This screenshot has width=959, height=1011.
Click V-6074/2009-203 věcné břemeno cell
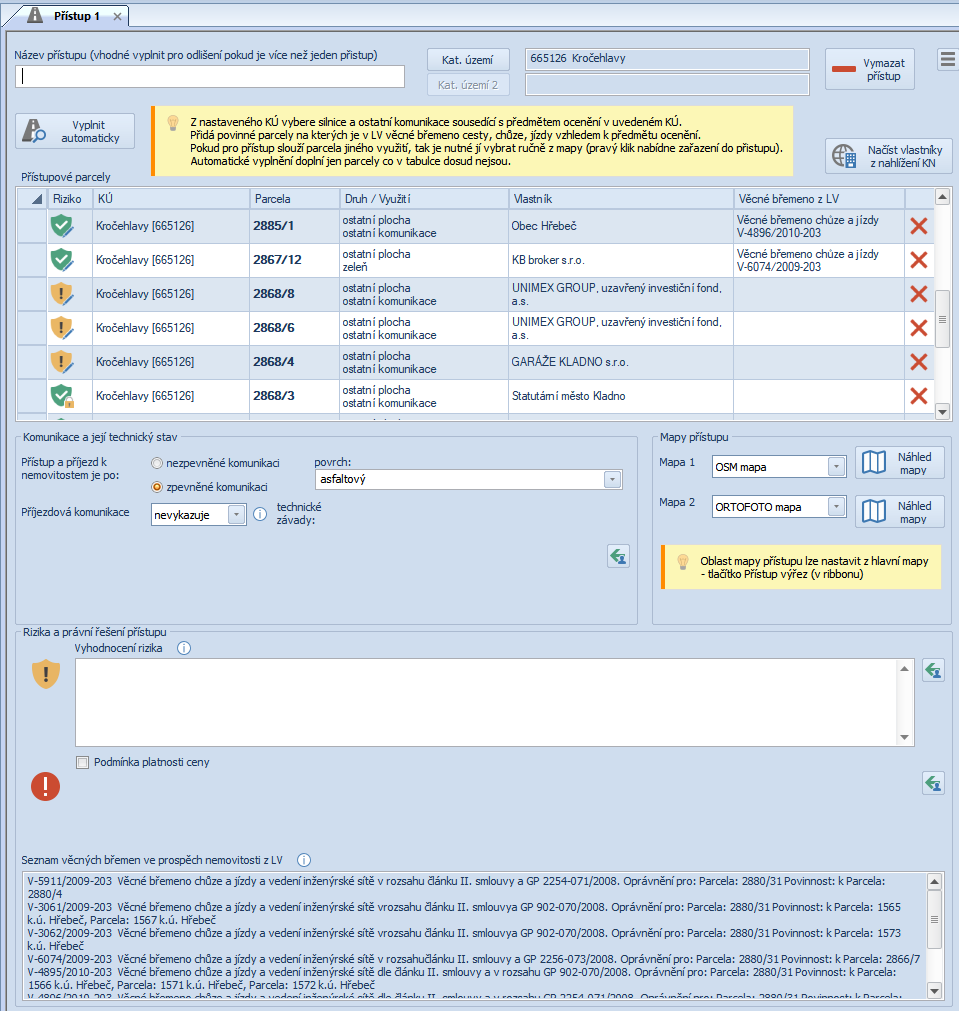819,260
